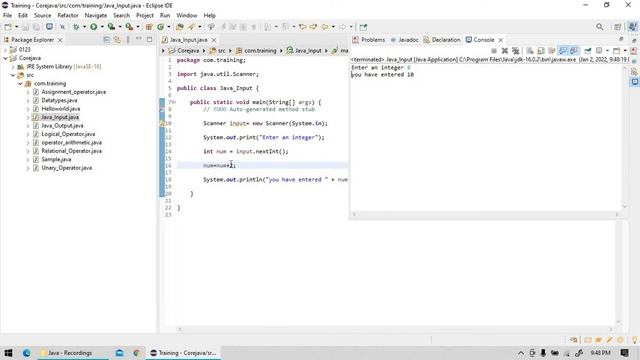Viewport: 640px width, 360px height.
Task: Click the Debug bug icon in toolbar
Action: click(x=76, y=27)
